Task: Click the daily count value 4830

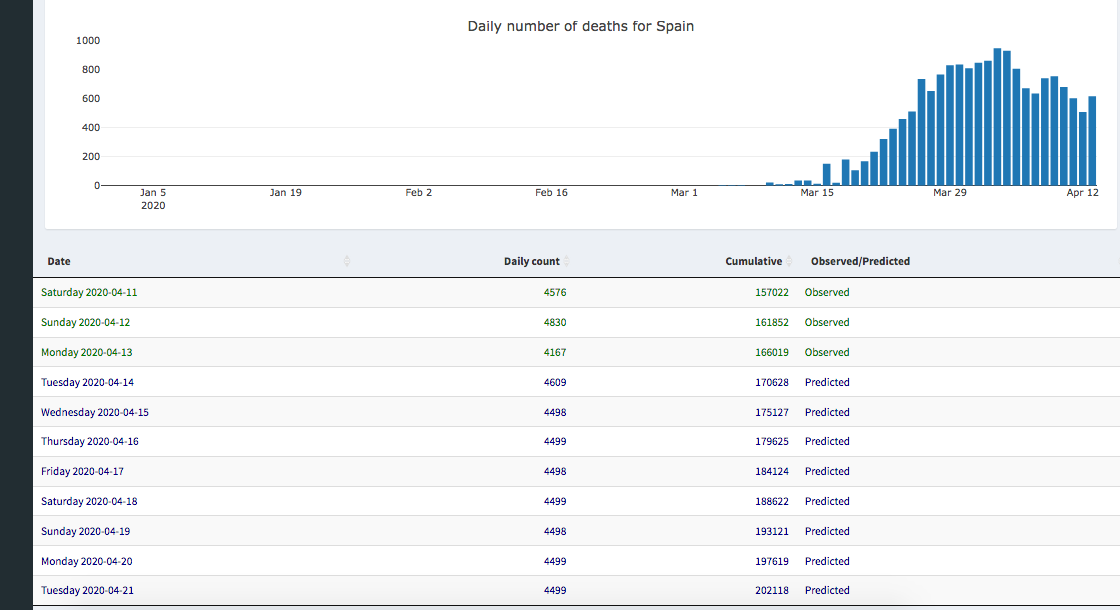Action: point(555,323)
